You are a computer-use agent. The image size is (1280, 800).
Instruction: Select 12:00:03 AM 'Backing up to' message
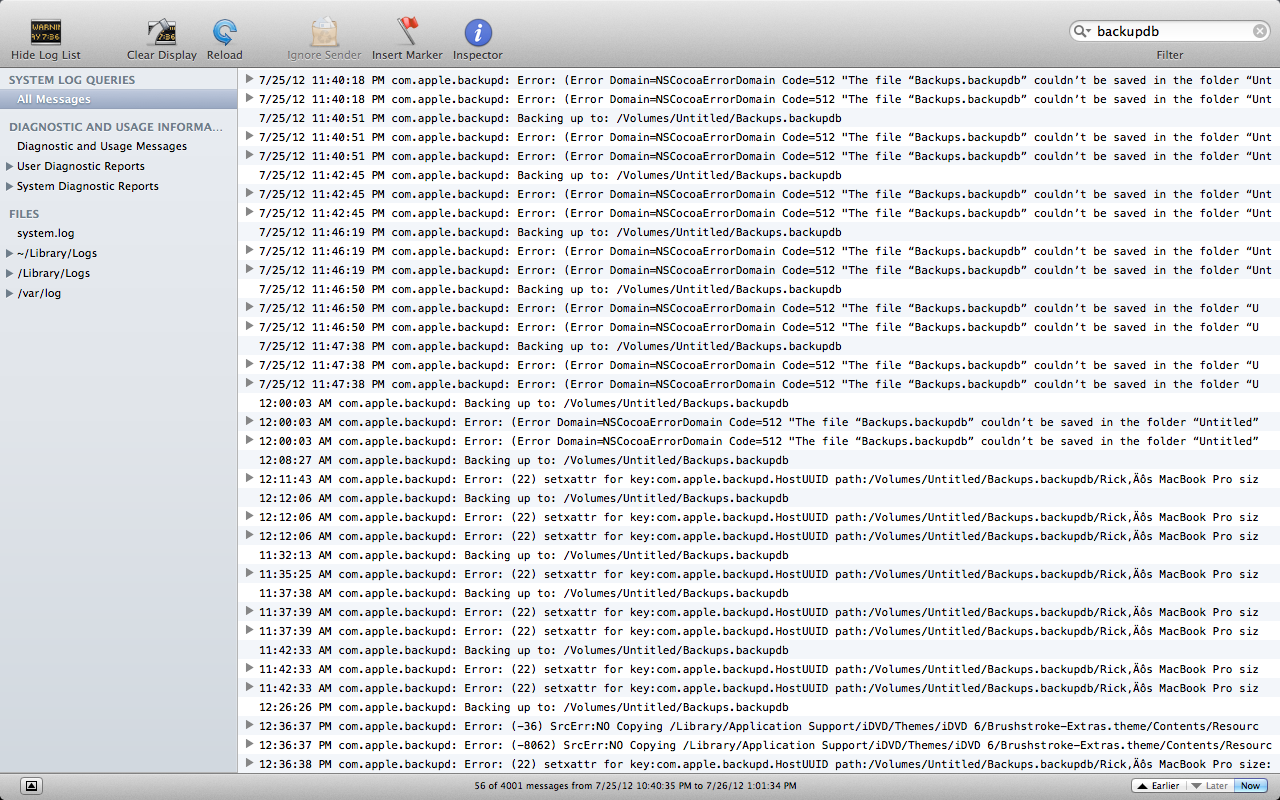[759, 403]
